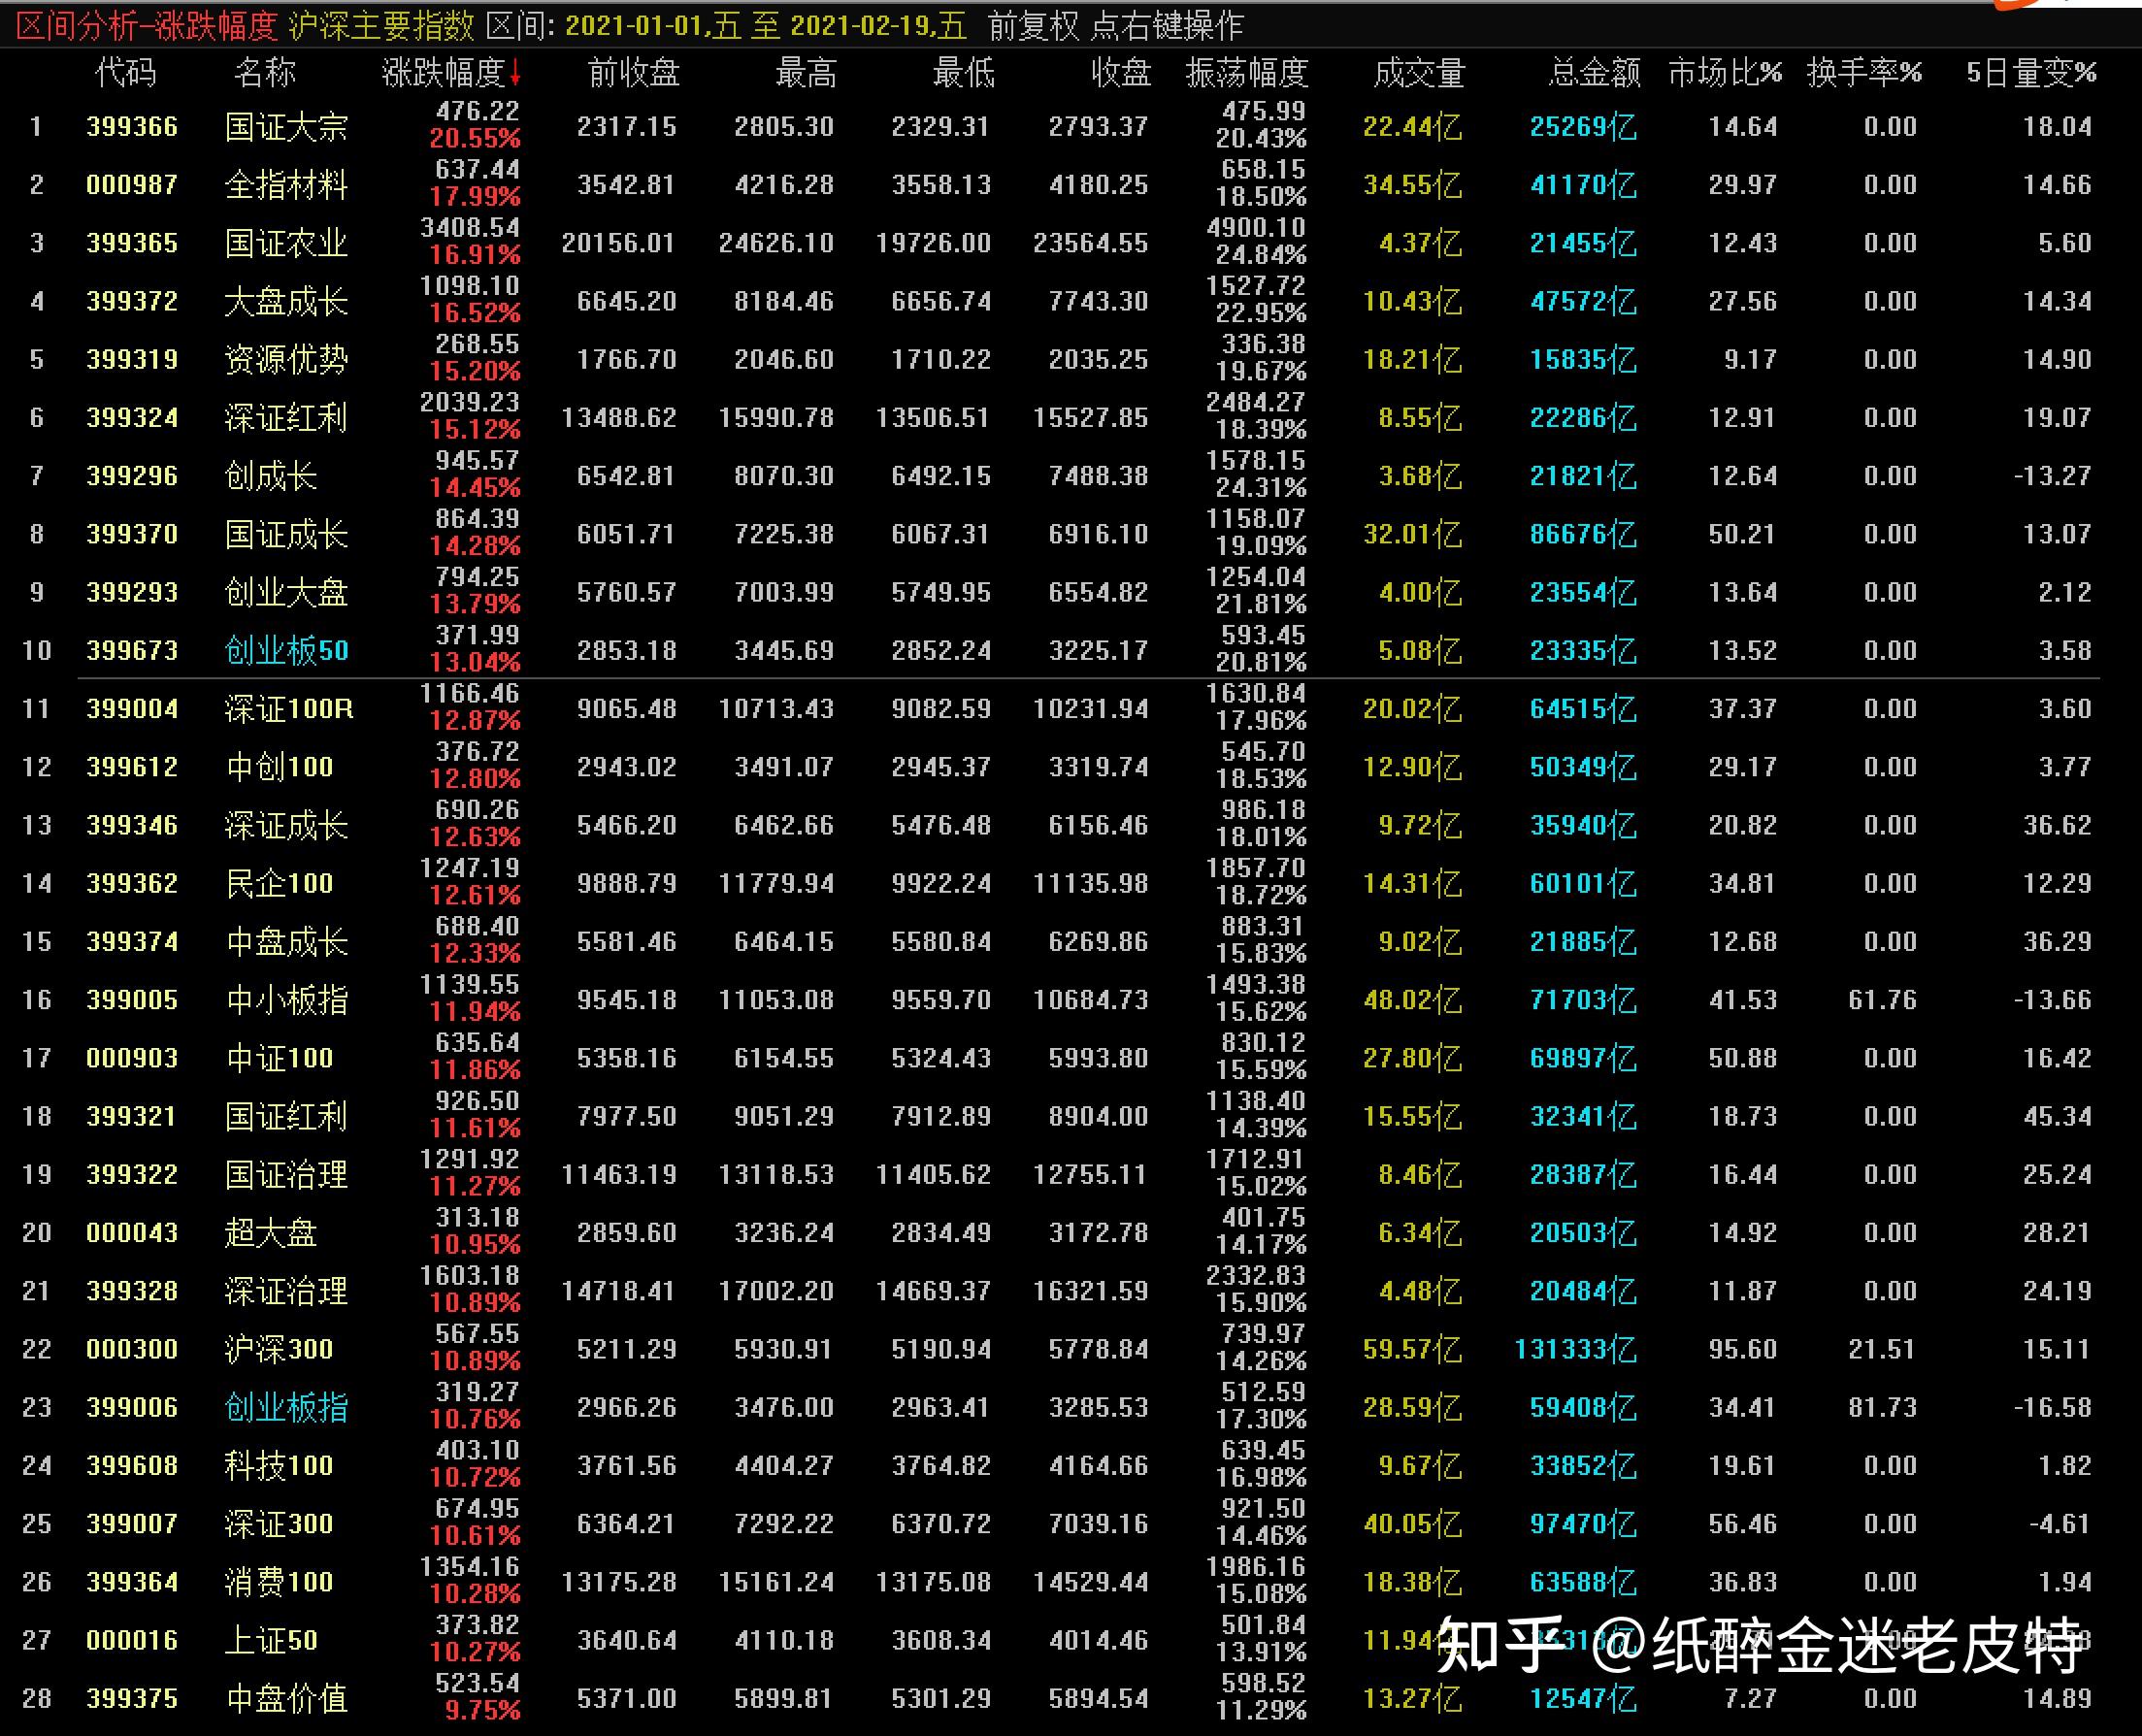The image size is (2142, 1736).
Task: Click the 20.55% change of 国证大宗
Action: (475, 139)
